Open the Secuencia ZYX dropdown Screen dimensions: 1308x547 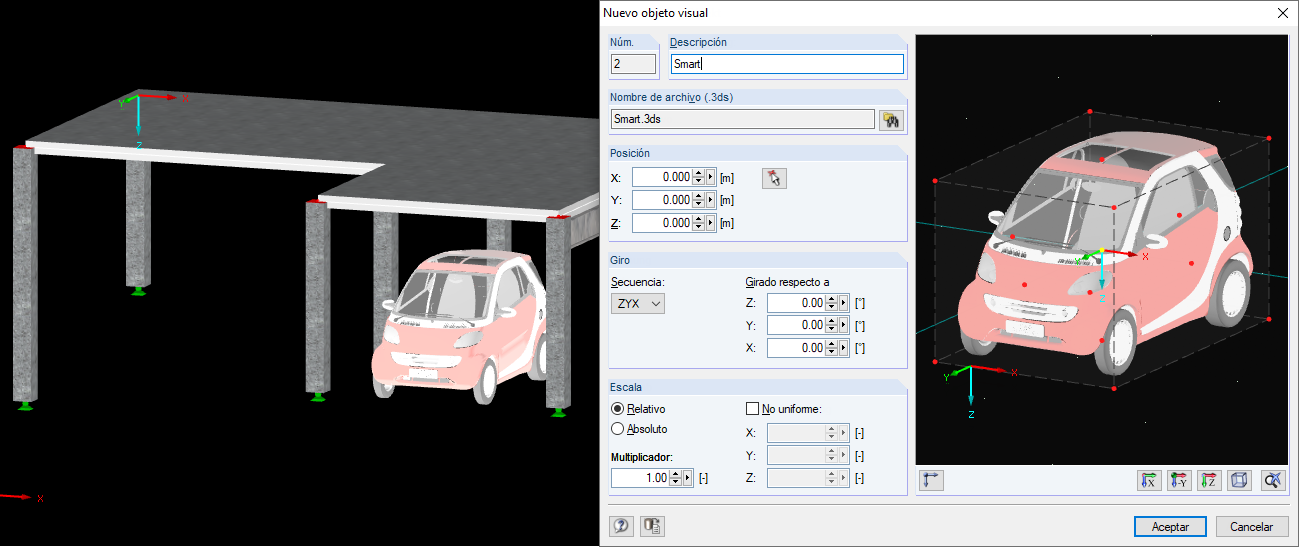[638, 303]
